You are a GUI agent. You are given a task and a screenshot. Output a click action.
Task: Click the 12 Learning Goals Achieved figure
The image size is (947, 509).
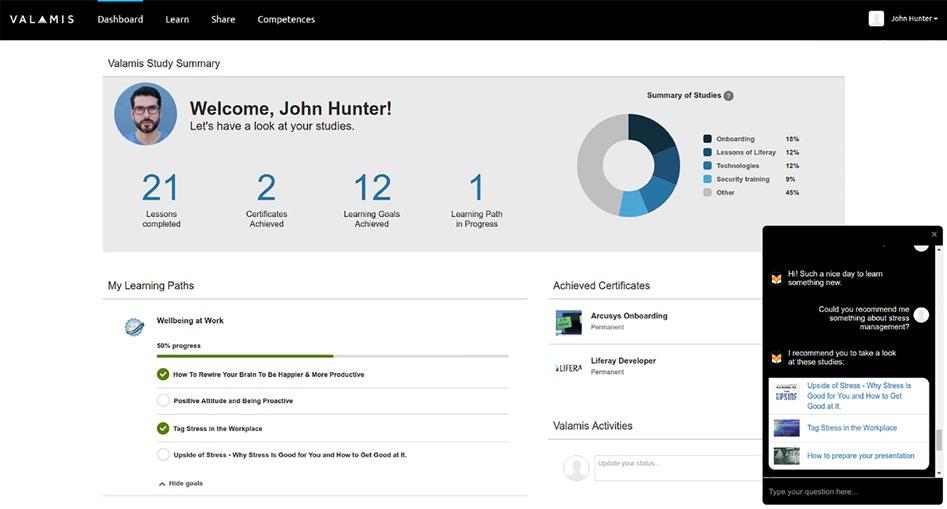372,188
